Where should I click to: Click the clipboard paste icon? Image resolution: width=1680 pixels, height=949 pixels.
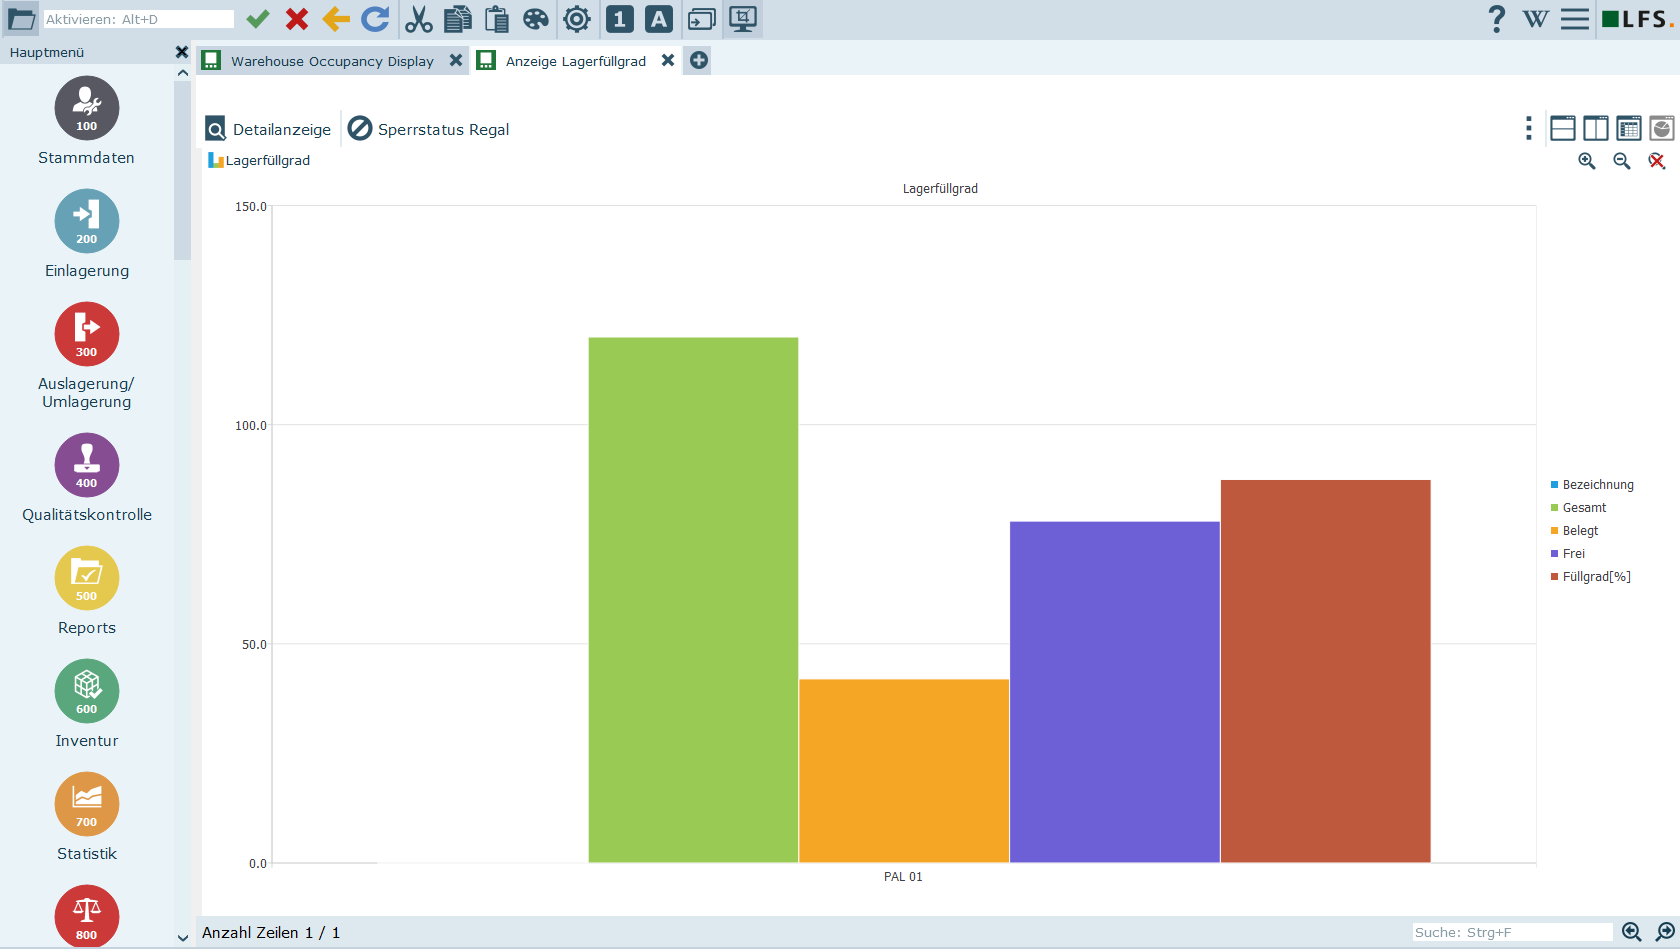[497, 19]
